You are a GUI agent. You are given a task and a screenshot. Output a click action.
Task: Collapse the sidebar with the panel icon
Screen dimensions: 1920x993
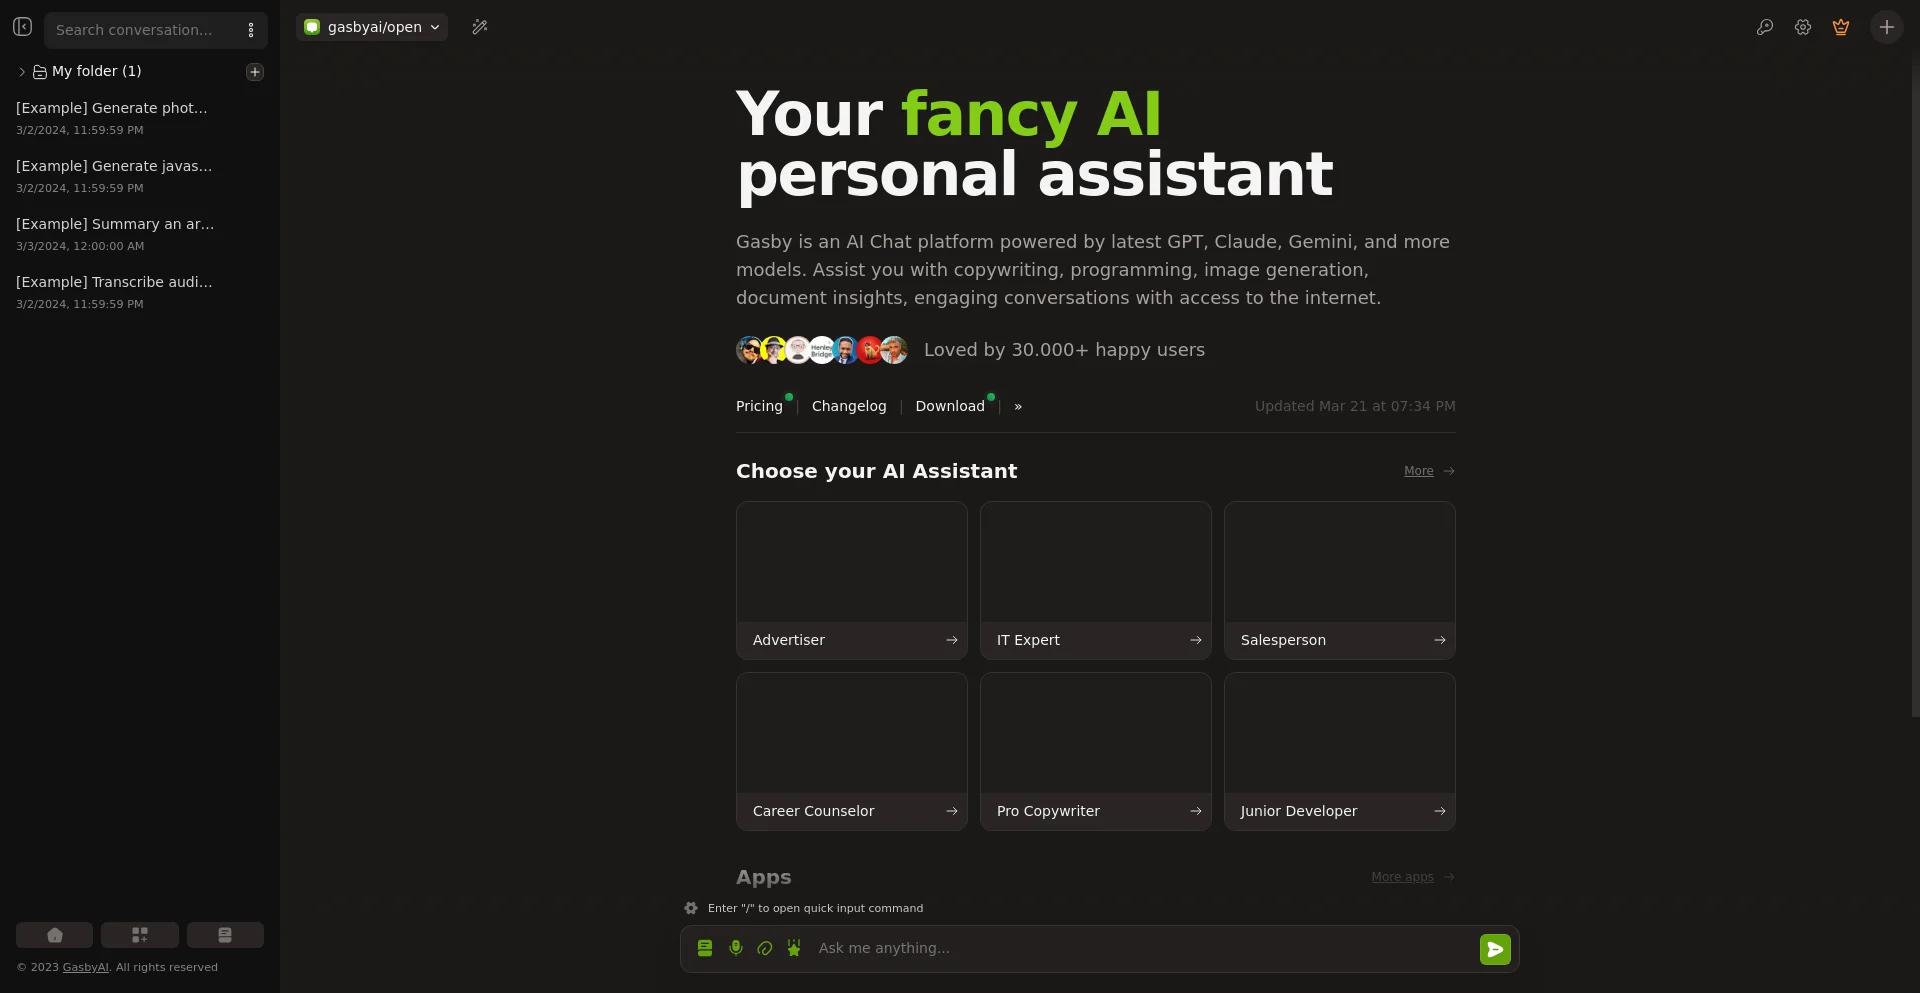pos(23,27)
